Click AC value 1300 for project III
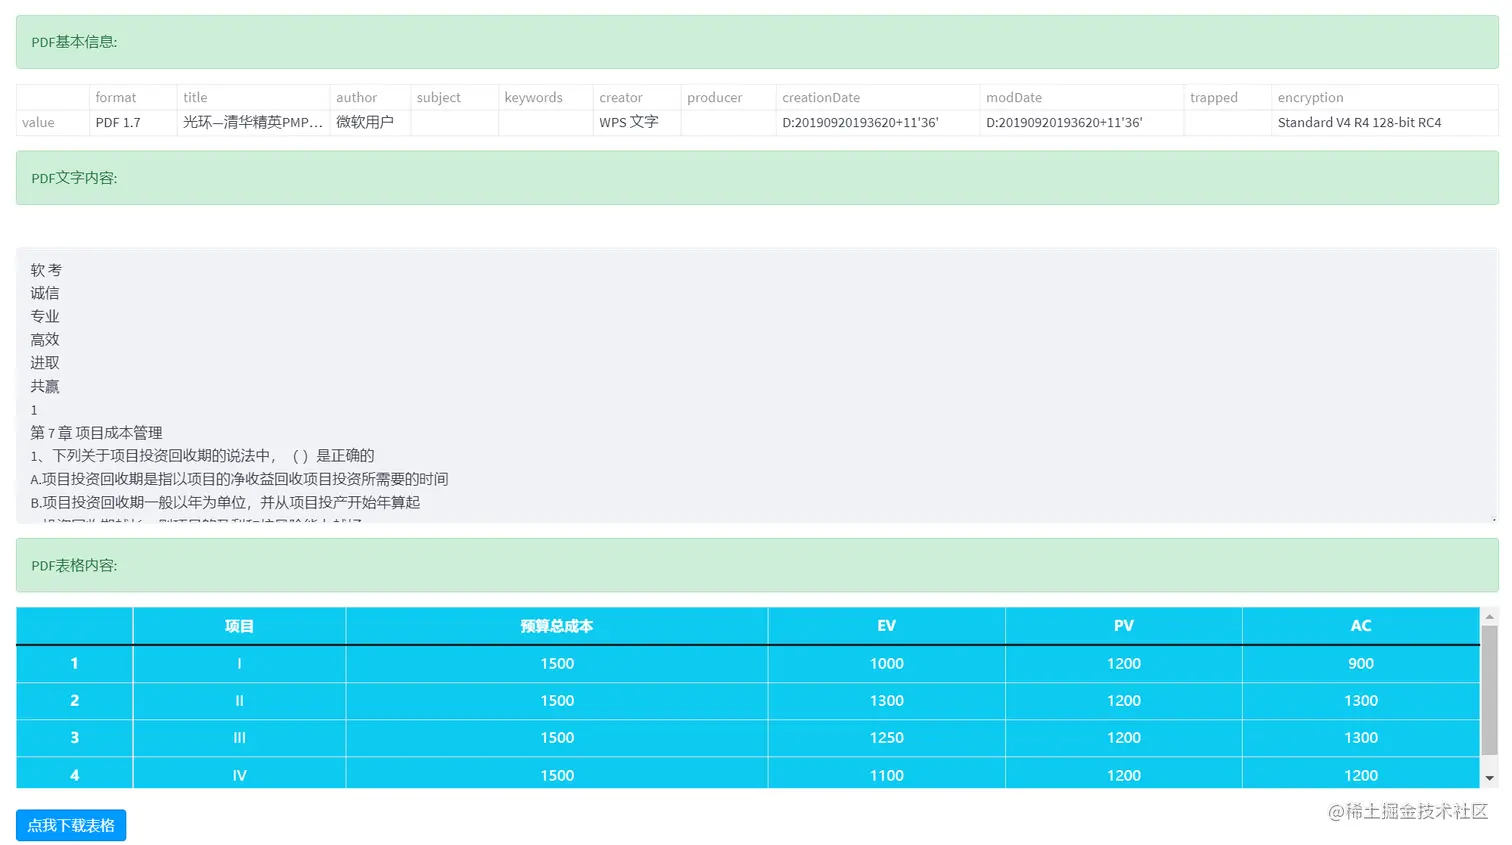Image resolution: width=1512 pixels, height=845 pixels. point(1361,738)
